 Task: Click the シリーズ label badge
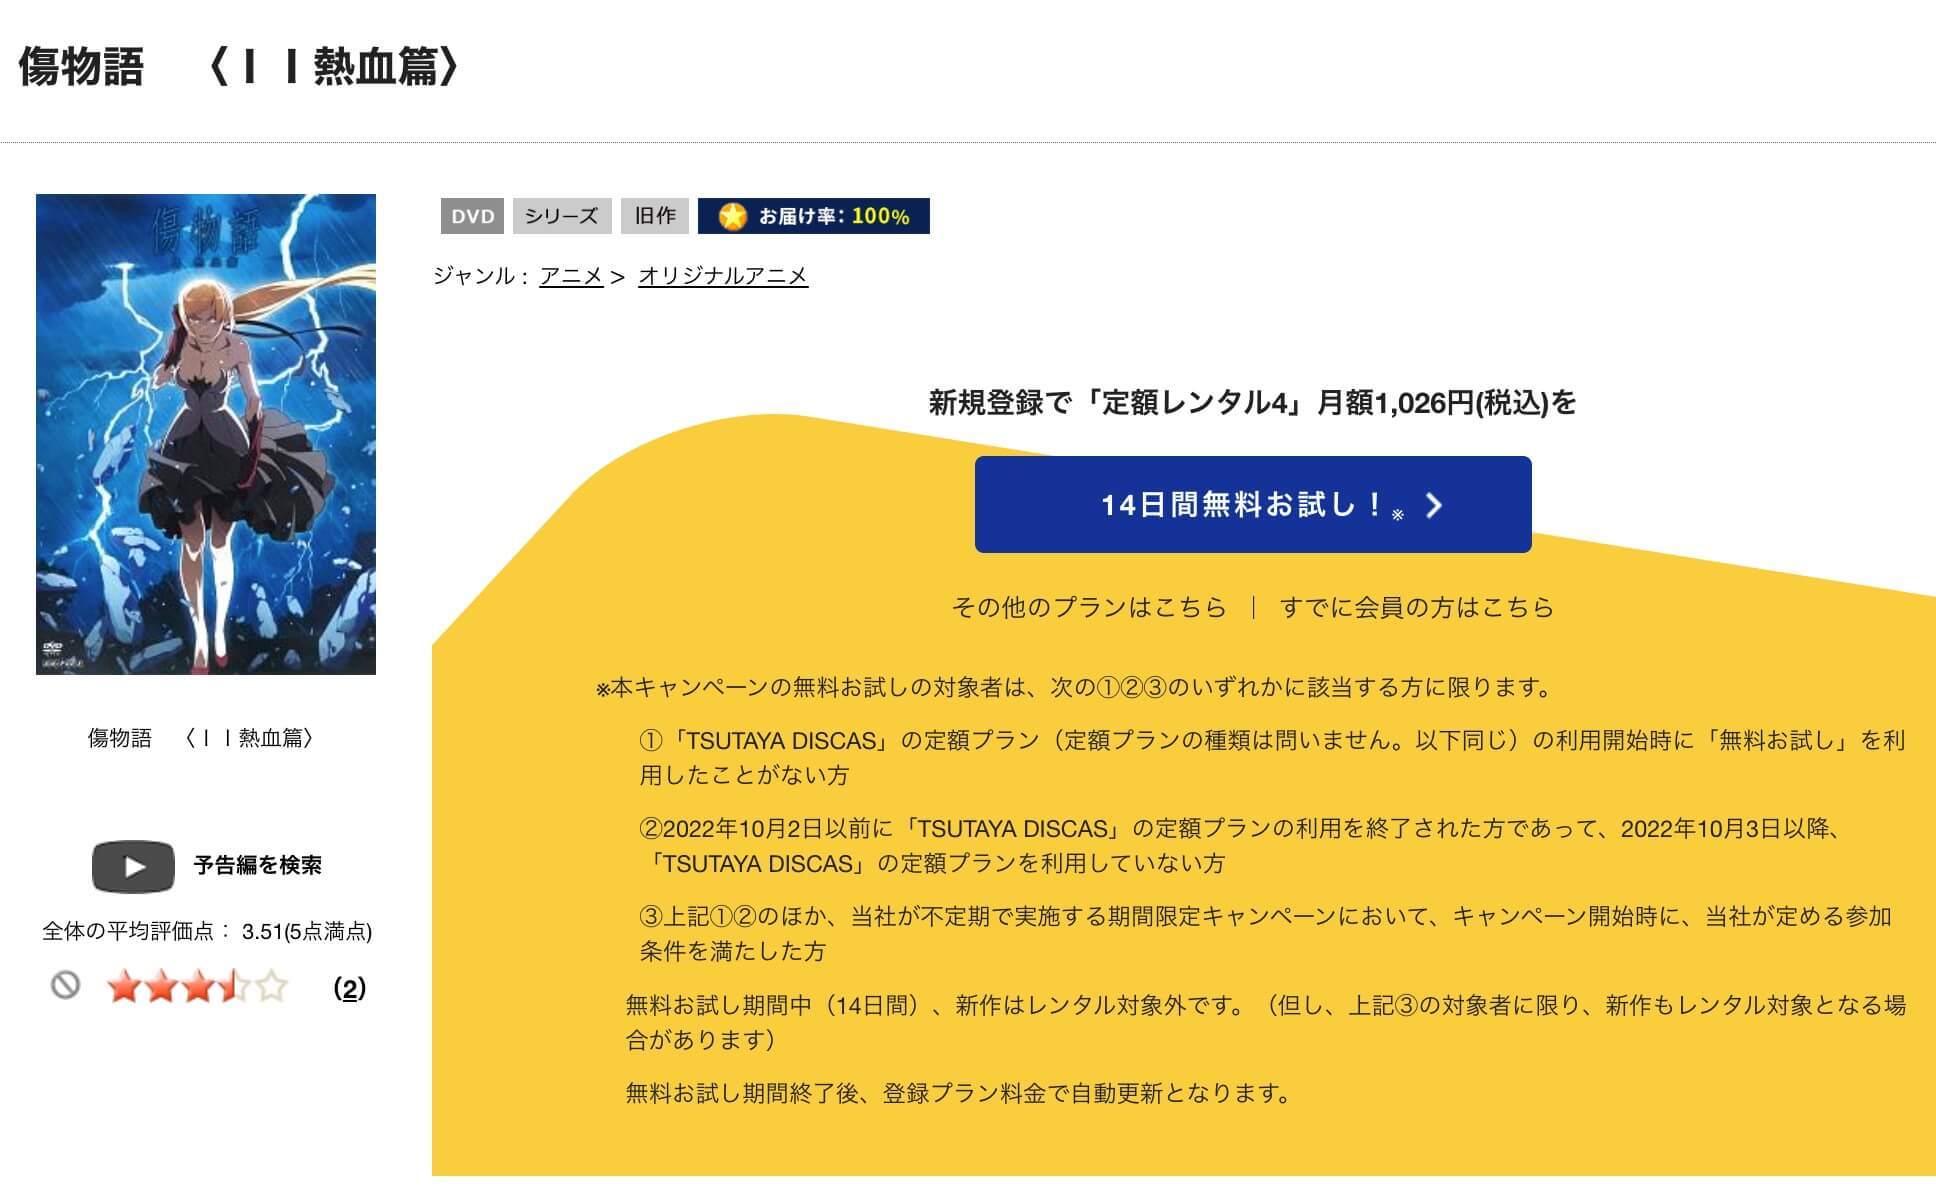coord(562,216)
